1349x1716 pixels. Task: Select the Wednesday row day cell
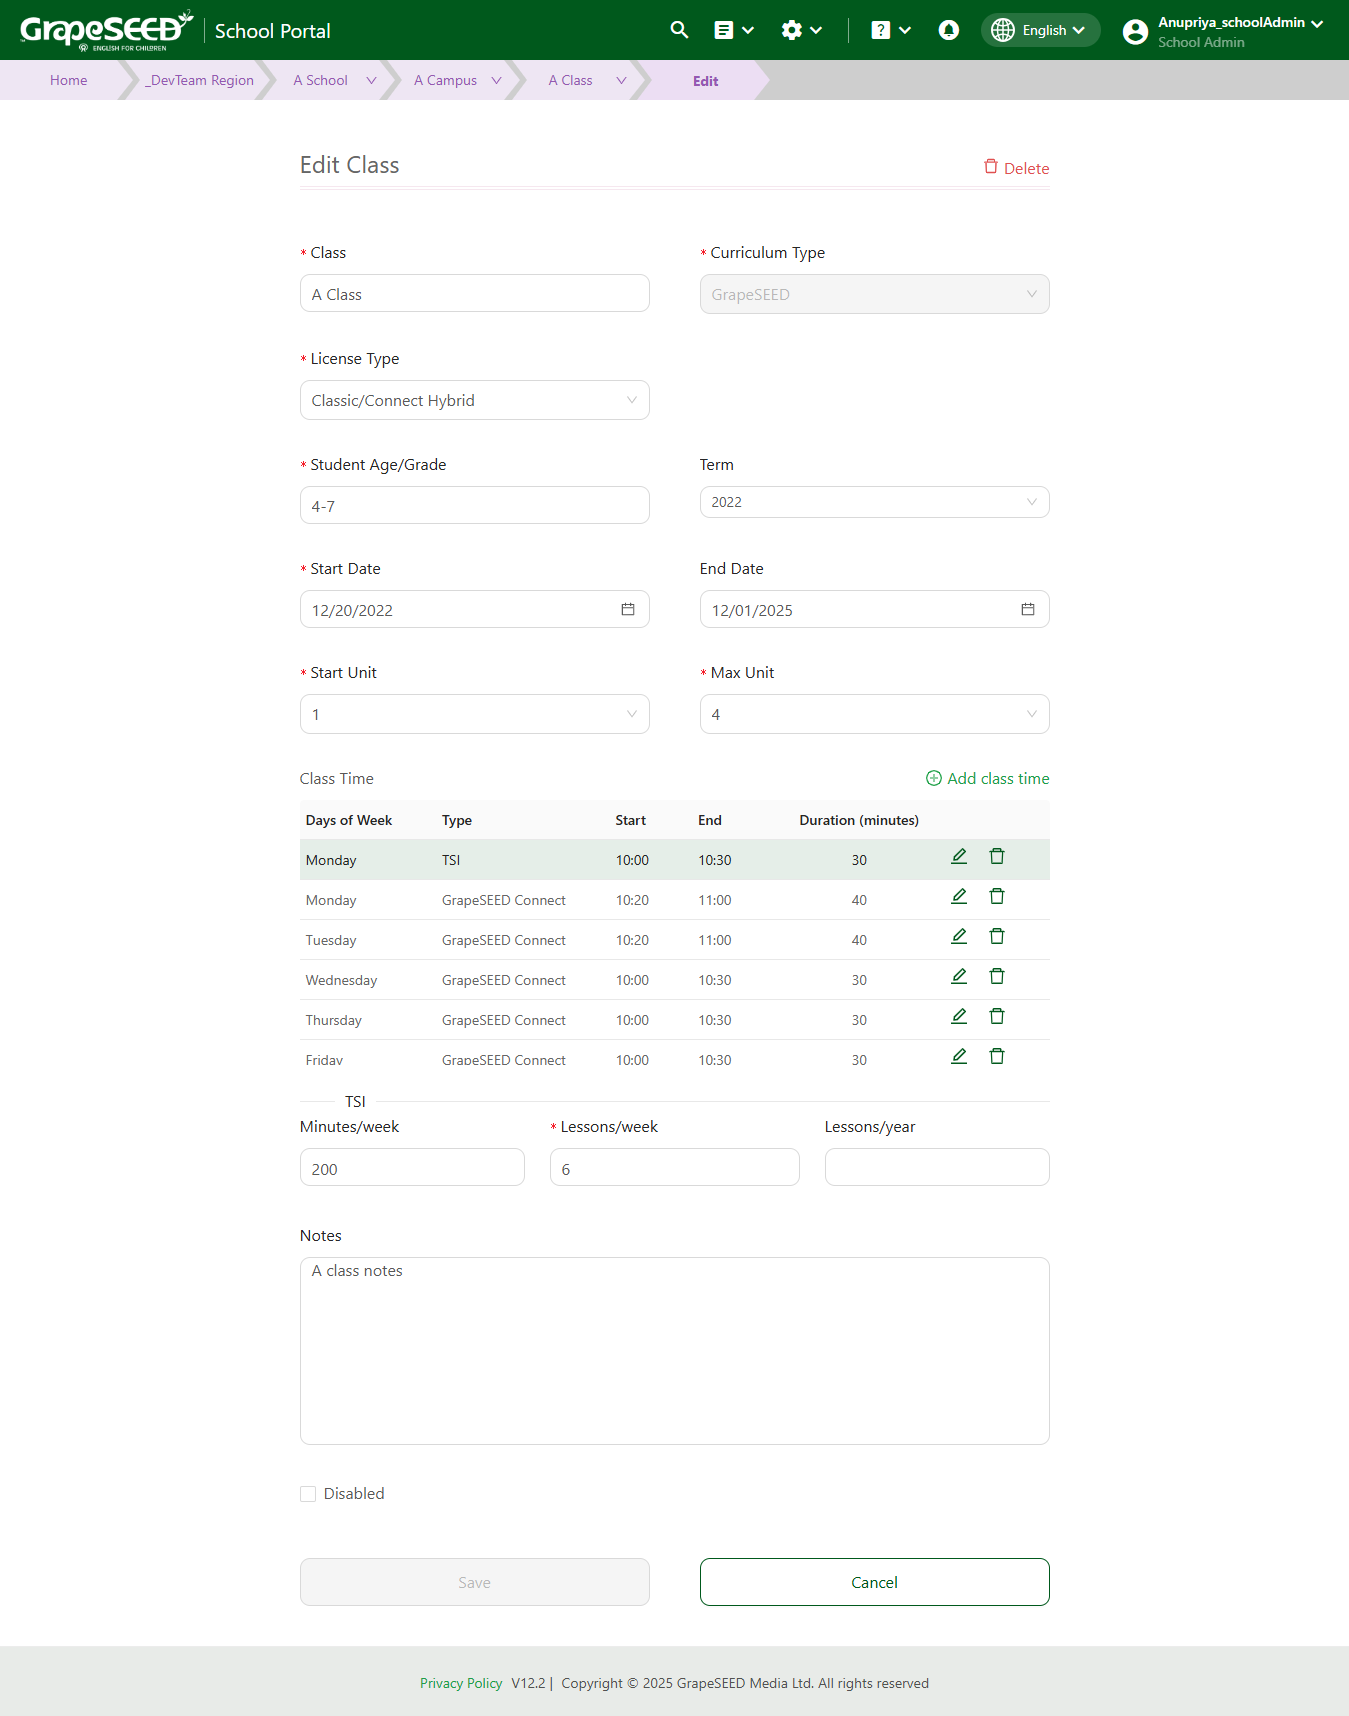[342, 980]
